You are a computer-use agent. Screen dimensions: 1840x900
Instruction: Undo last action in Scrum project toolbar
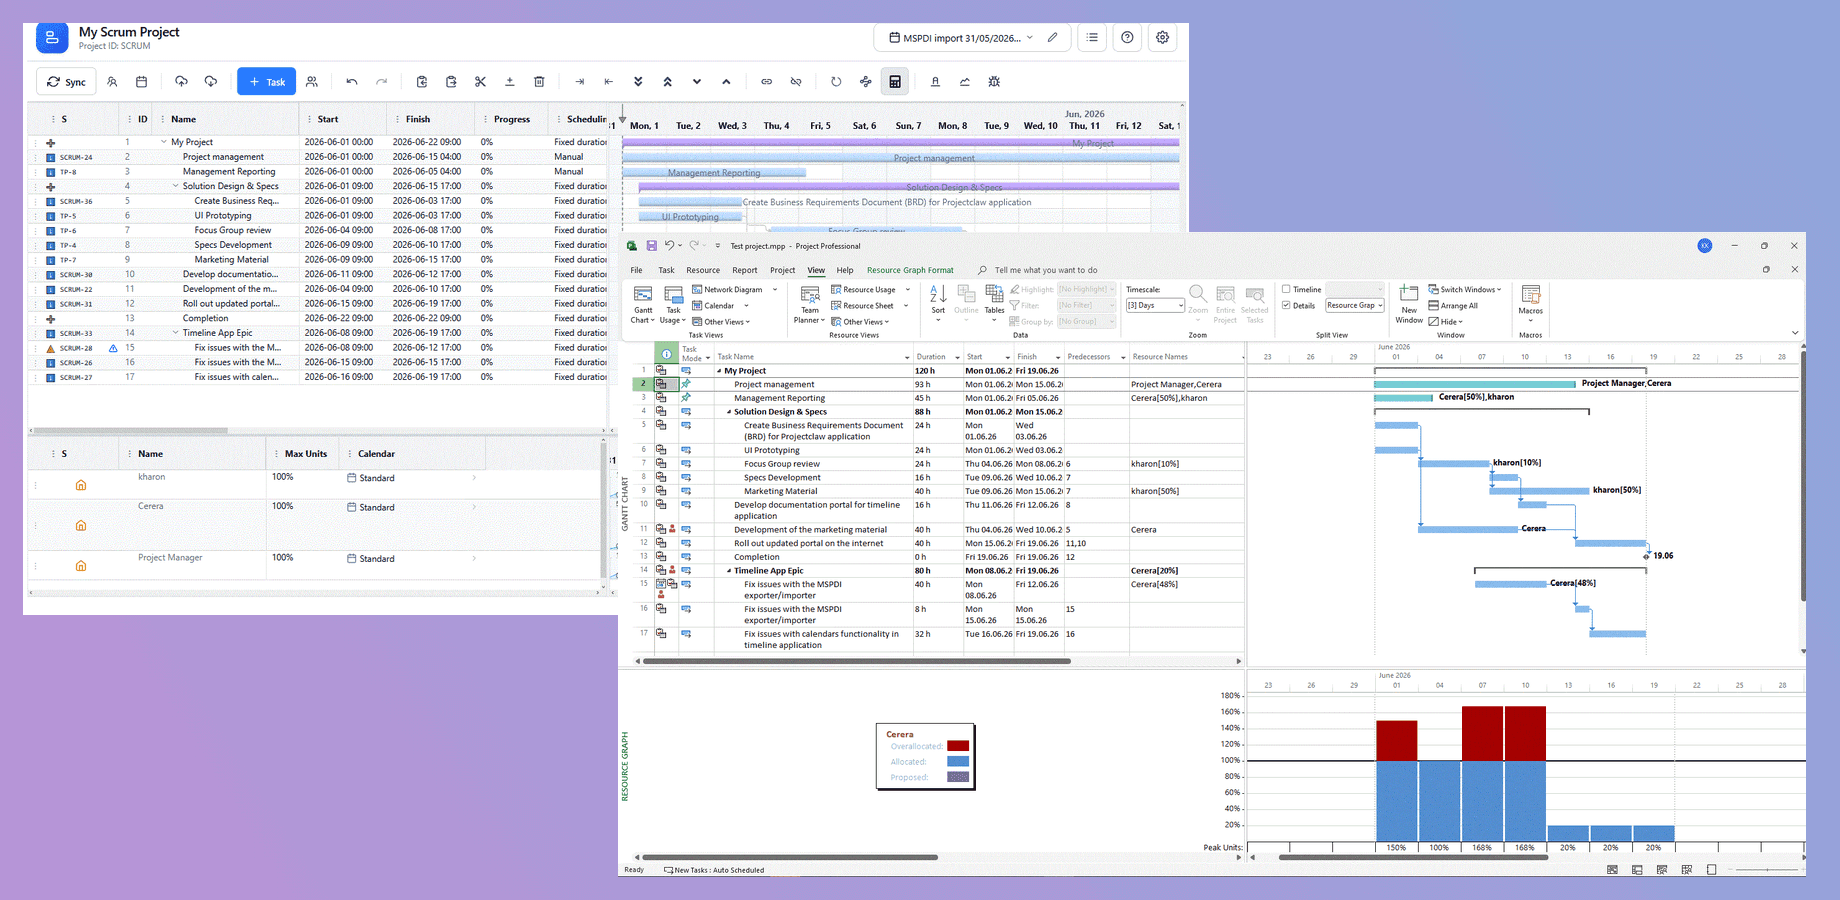(352, 82)
